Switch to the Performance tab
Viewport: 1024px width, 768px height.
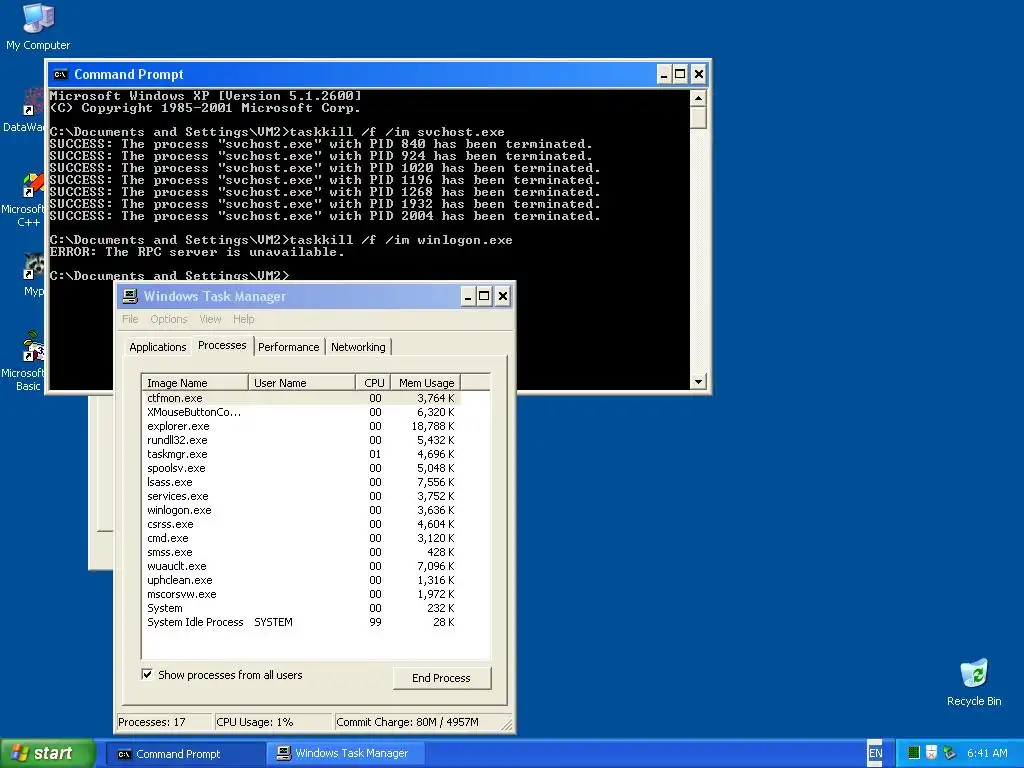289,347
